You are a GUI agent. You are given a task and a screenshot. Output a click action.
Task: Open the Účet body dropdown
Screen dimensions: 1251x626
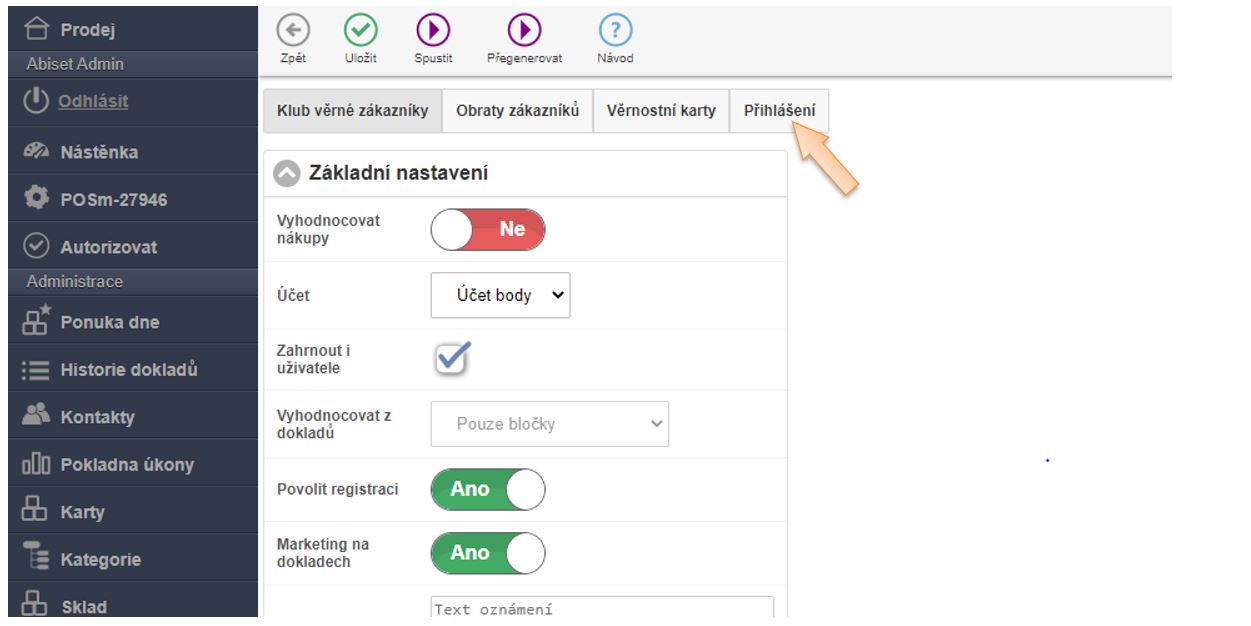(500, 296)
